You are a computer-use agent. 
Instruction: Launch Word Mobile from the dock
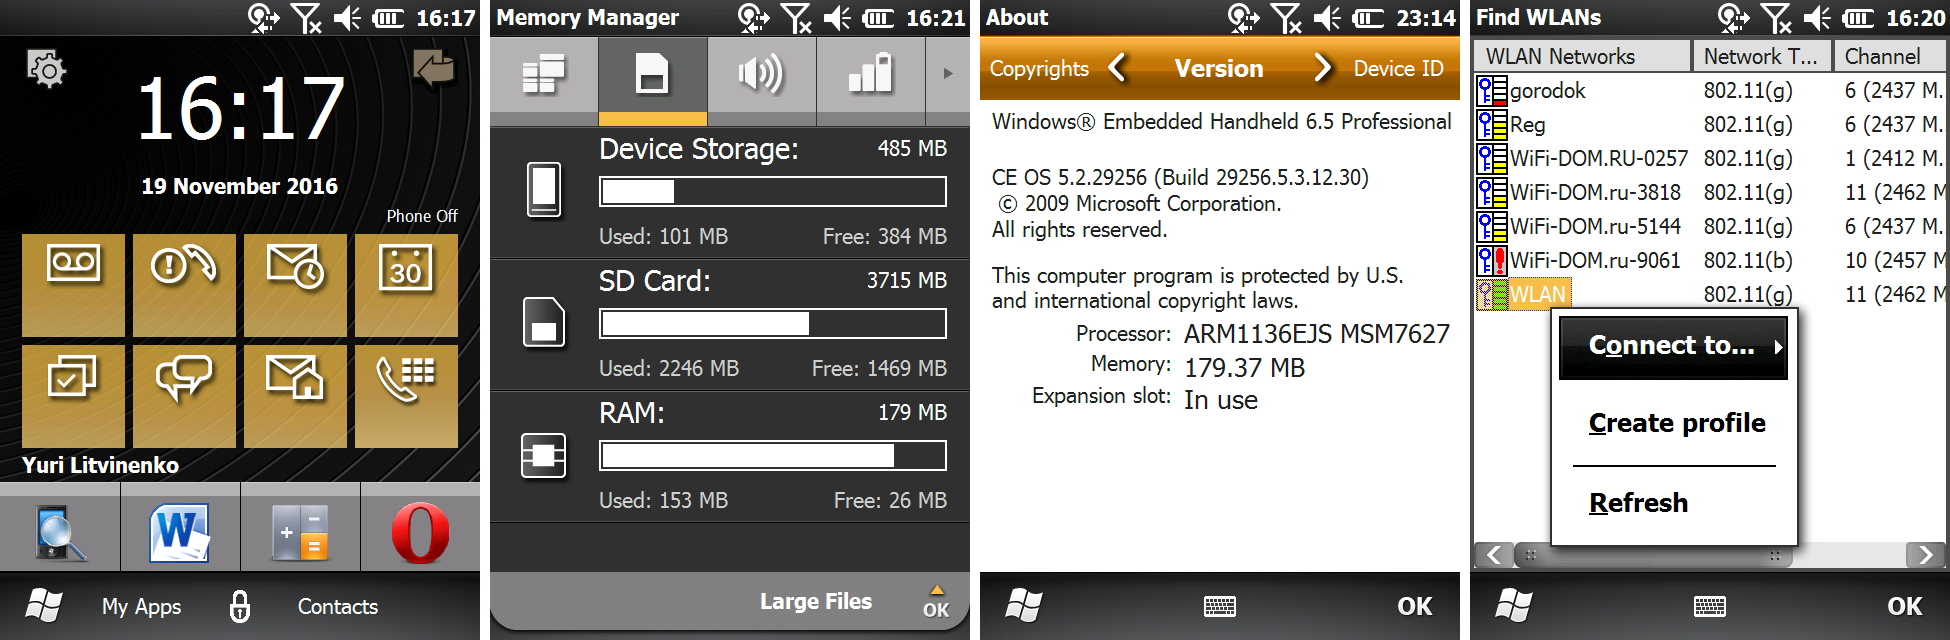(x=180, y=532)
